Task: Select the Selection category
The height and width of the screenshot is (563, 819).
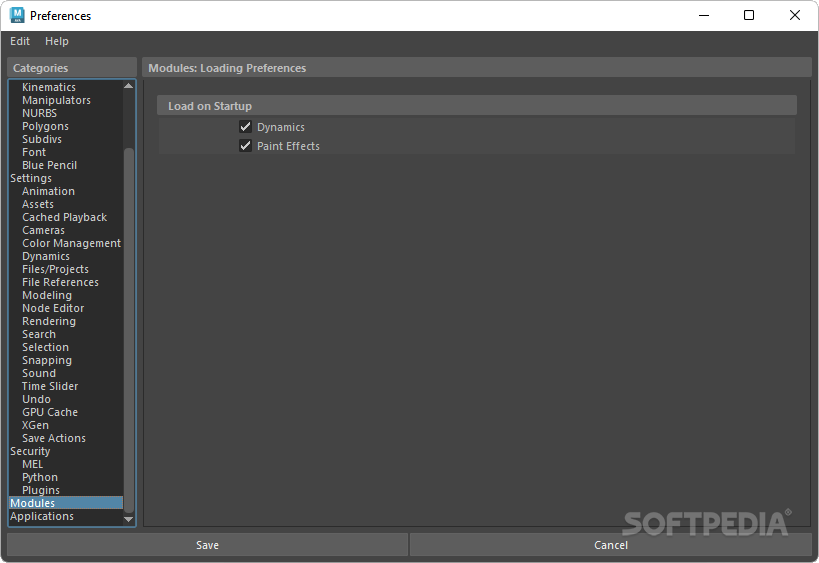Action: click(x=45, y=348)
